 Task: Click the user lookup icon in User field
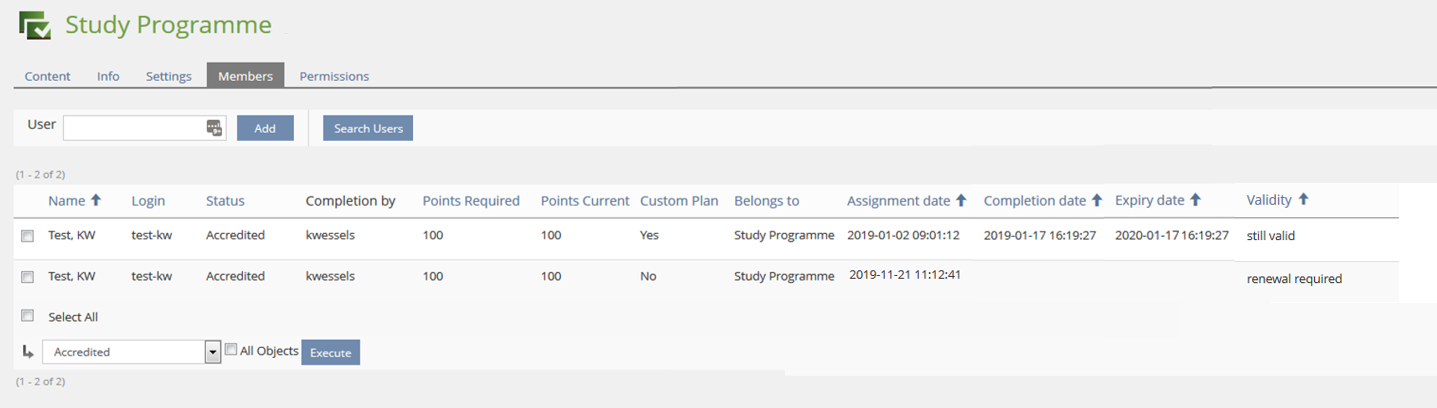tap(214, 127)
